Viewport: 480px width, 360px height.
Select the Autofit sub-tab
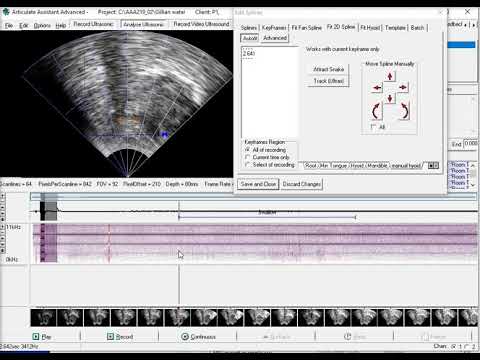click(x=250, y=38)
